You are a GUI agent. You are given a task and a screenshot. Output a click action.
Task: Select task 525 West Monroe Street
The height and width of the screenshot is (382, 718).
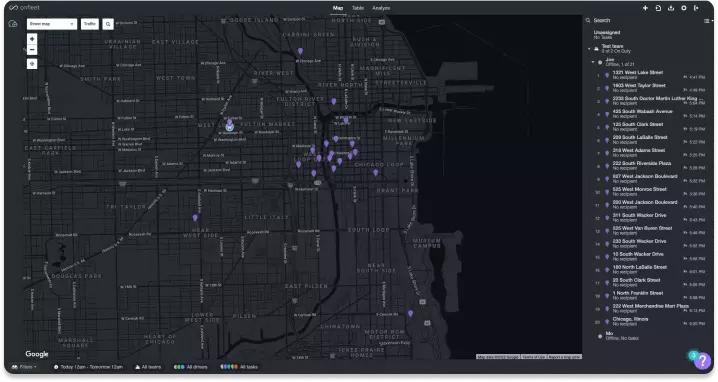pyautogui.click(x=650, y=191)
